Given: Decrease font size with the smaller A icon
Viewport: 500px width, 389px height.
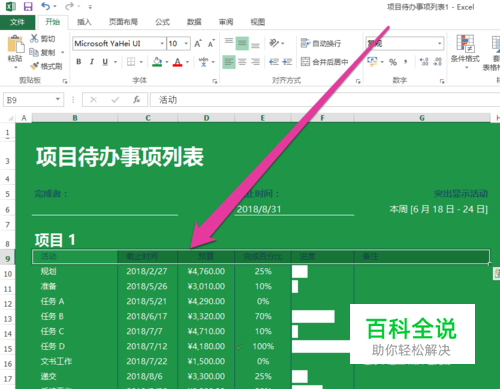Looking at the screenshot, I should coord(211,43).
